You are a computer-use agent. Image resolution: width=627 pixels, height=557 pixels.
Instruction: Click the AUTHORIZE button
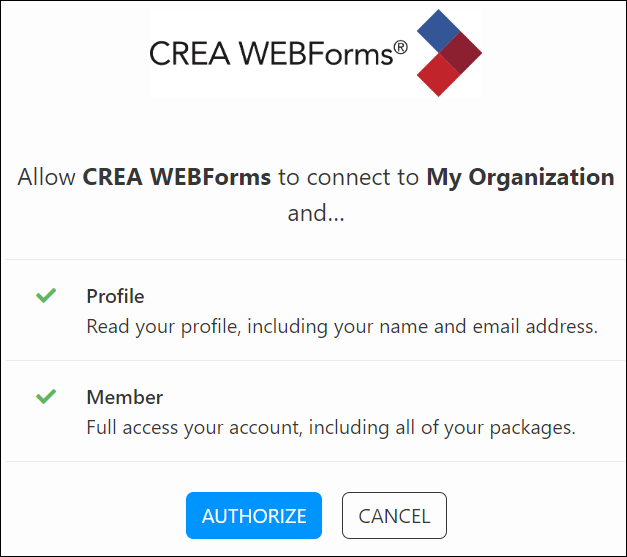click(254, 516)
